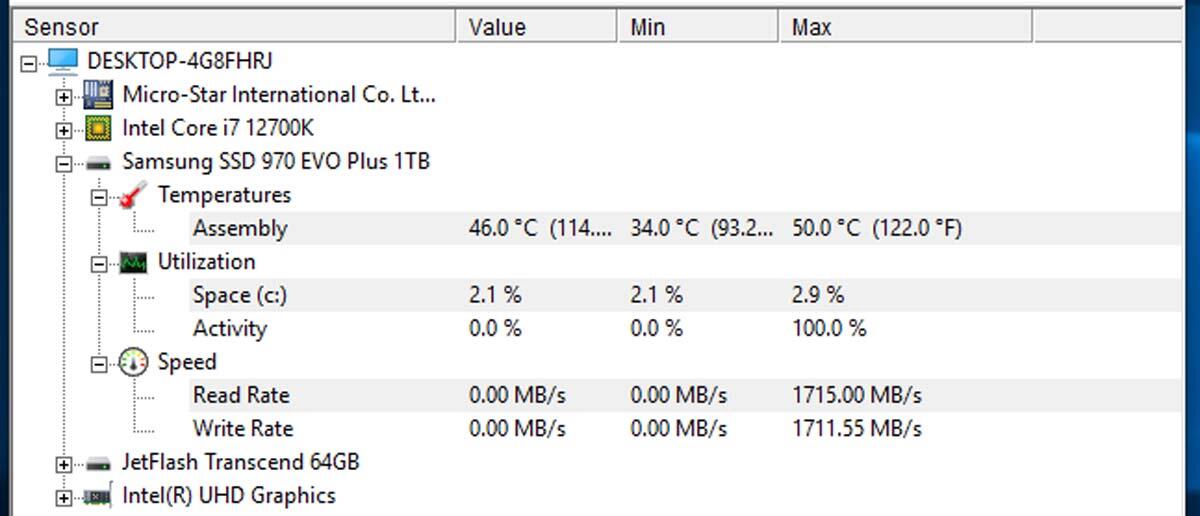
Task: Expand the JetFlash Transcend 64GB node
Action: pyautogui.click(x=64, y=464)
